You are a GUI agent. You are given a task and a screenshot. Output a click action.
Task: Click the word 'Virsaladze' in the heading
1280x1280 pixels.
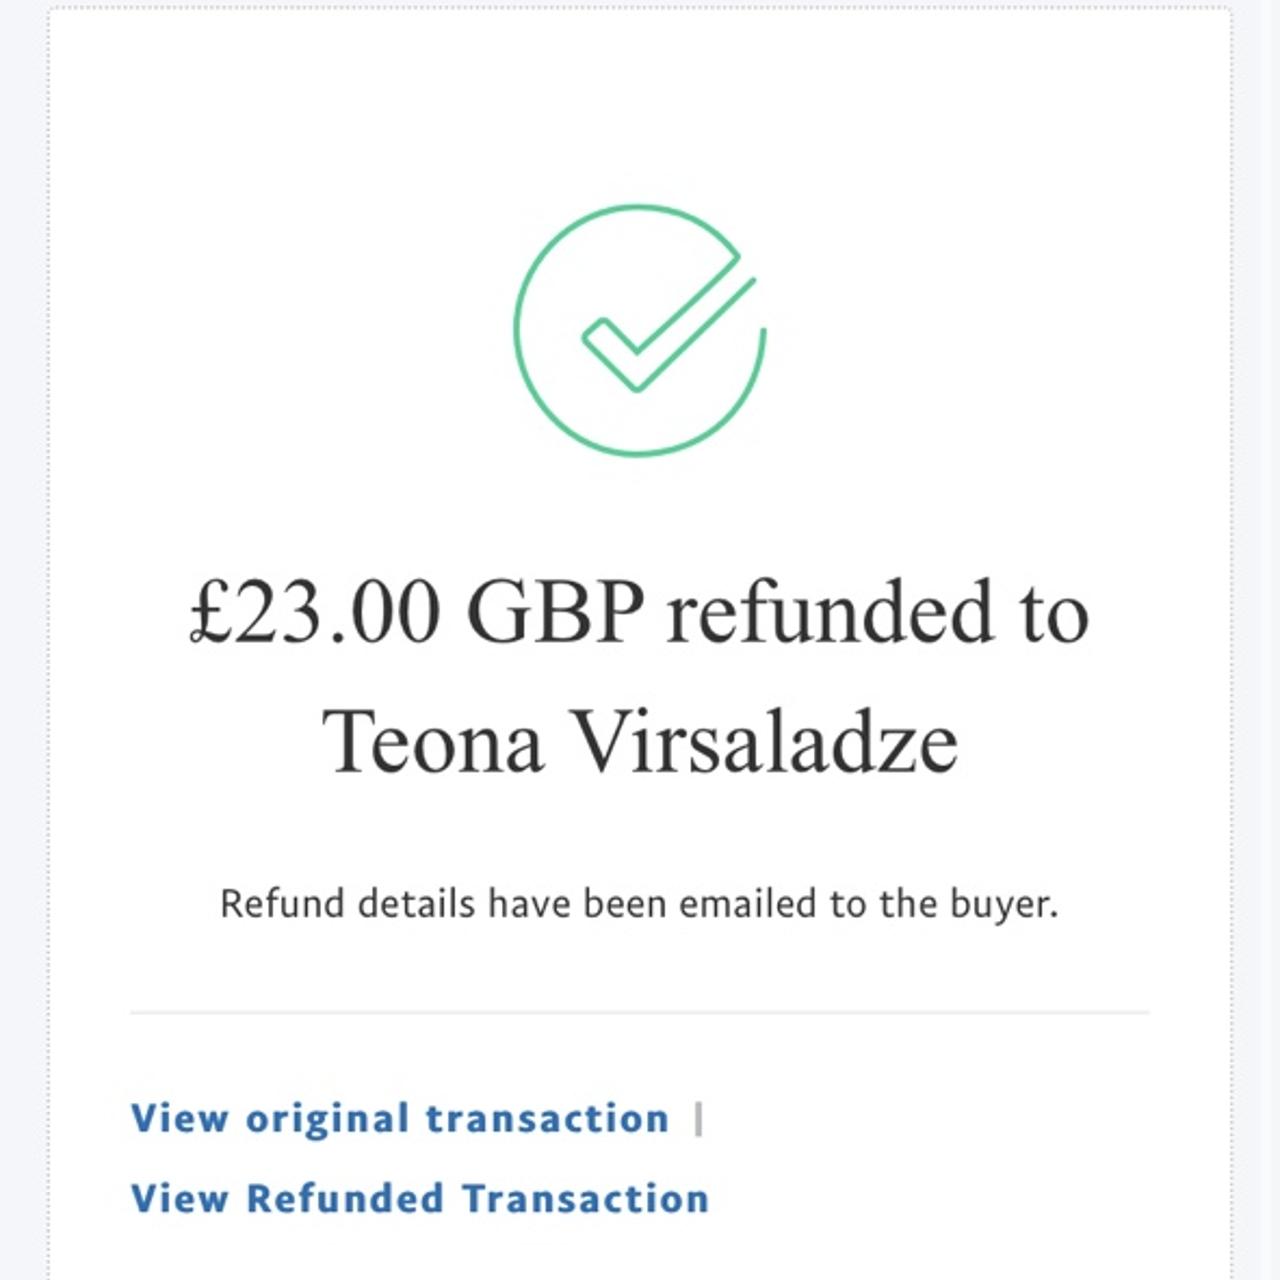(x=764, y=742)
